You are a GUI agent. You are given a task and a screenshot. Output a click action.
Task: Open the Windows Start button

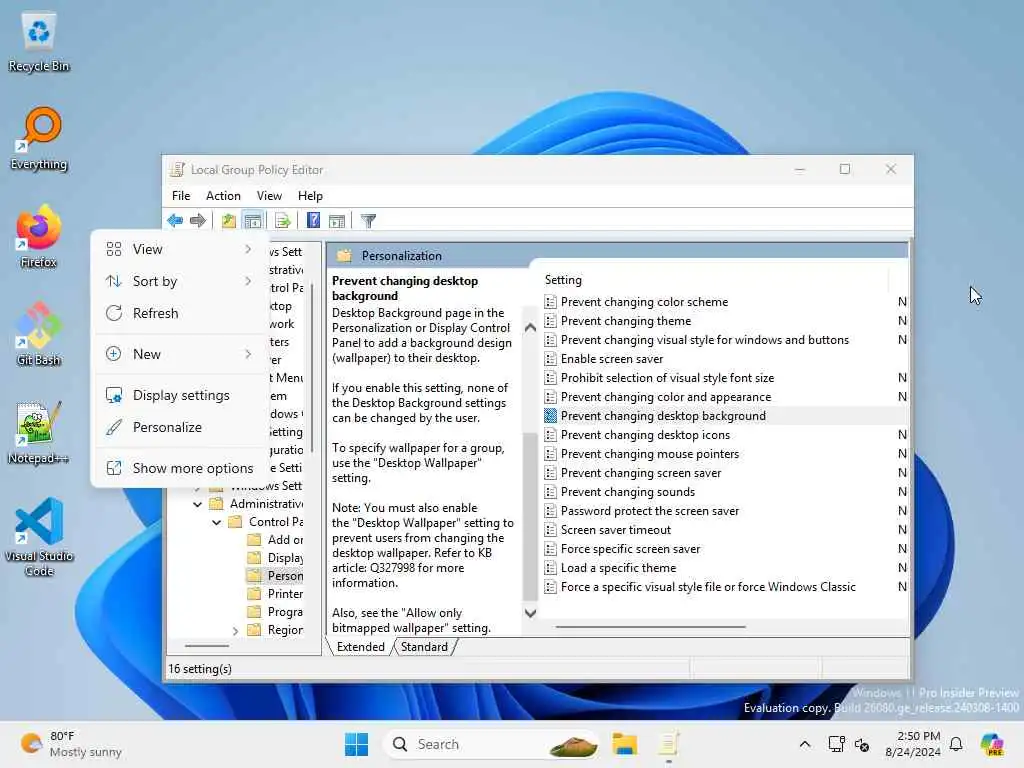357,744
